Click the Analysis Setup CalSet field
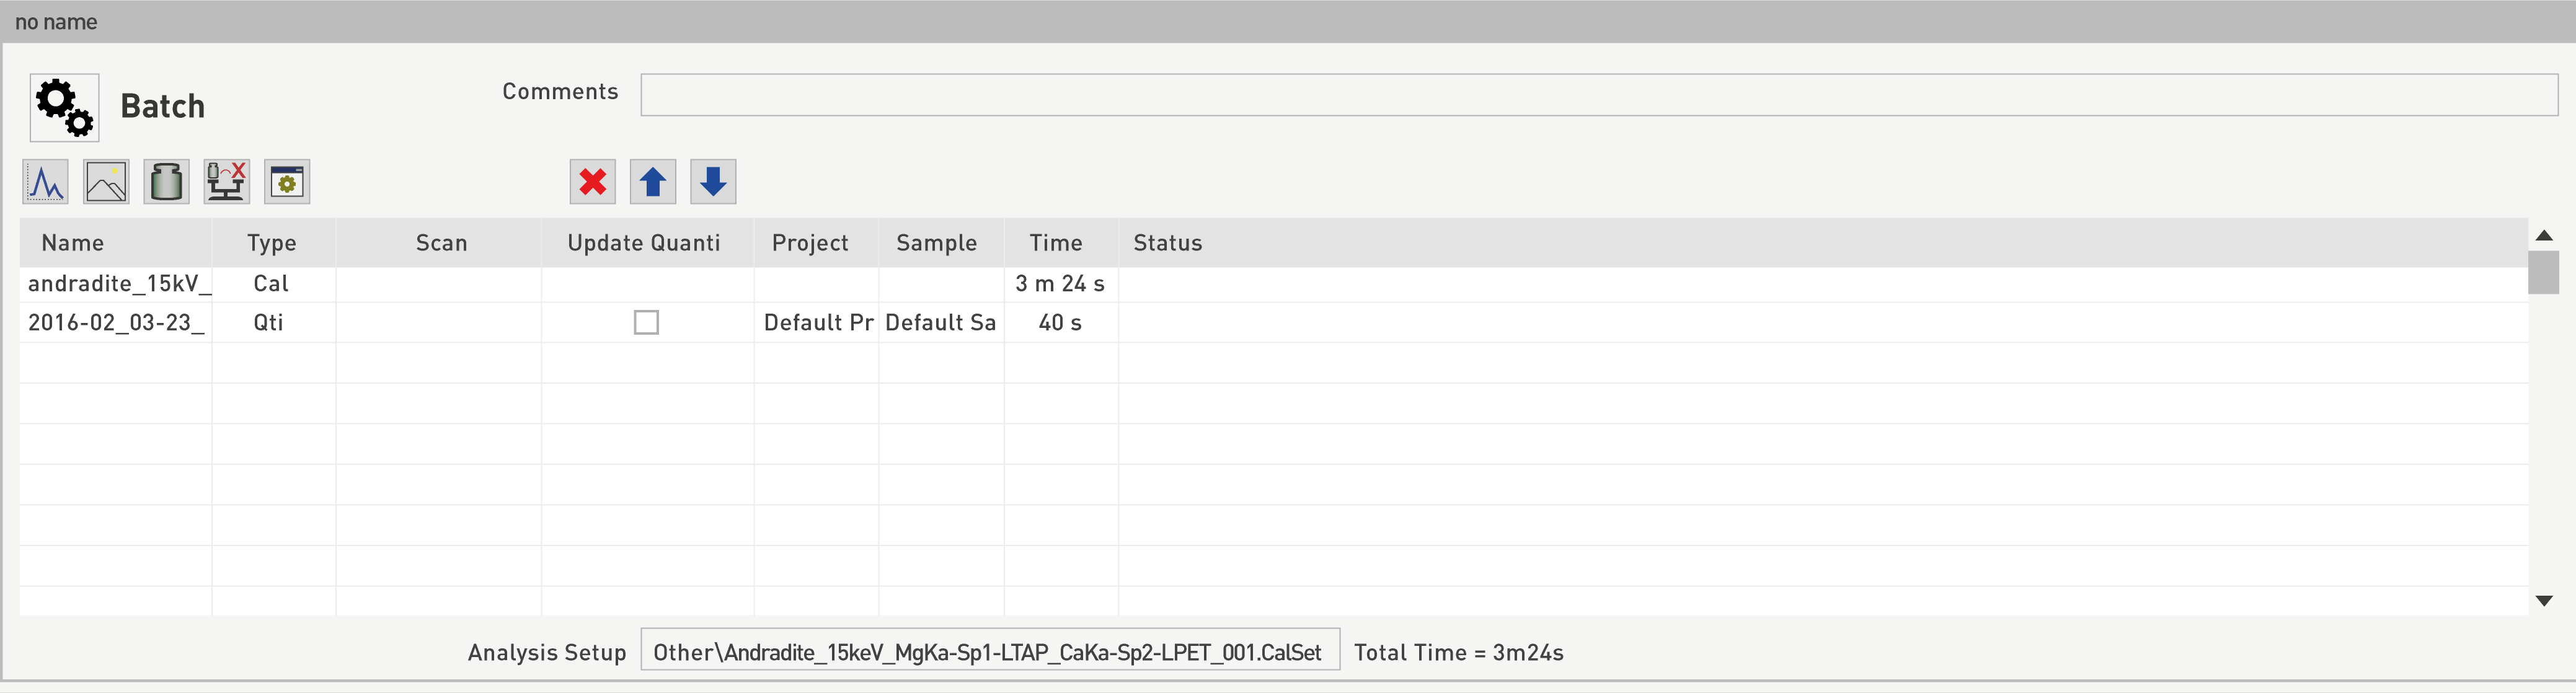This screenshot has width=2576, height=693. click(x=988, y=652)
